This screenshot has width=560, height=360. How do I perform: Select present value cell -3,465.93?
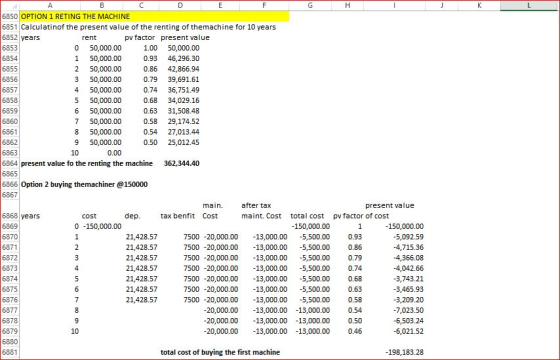408,289
